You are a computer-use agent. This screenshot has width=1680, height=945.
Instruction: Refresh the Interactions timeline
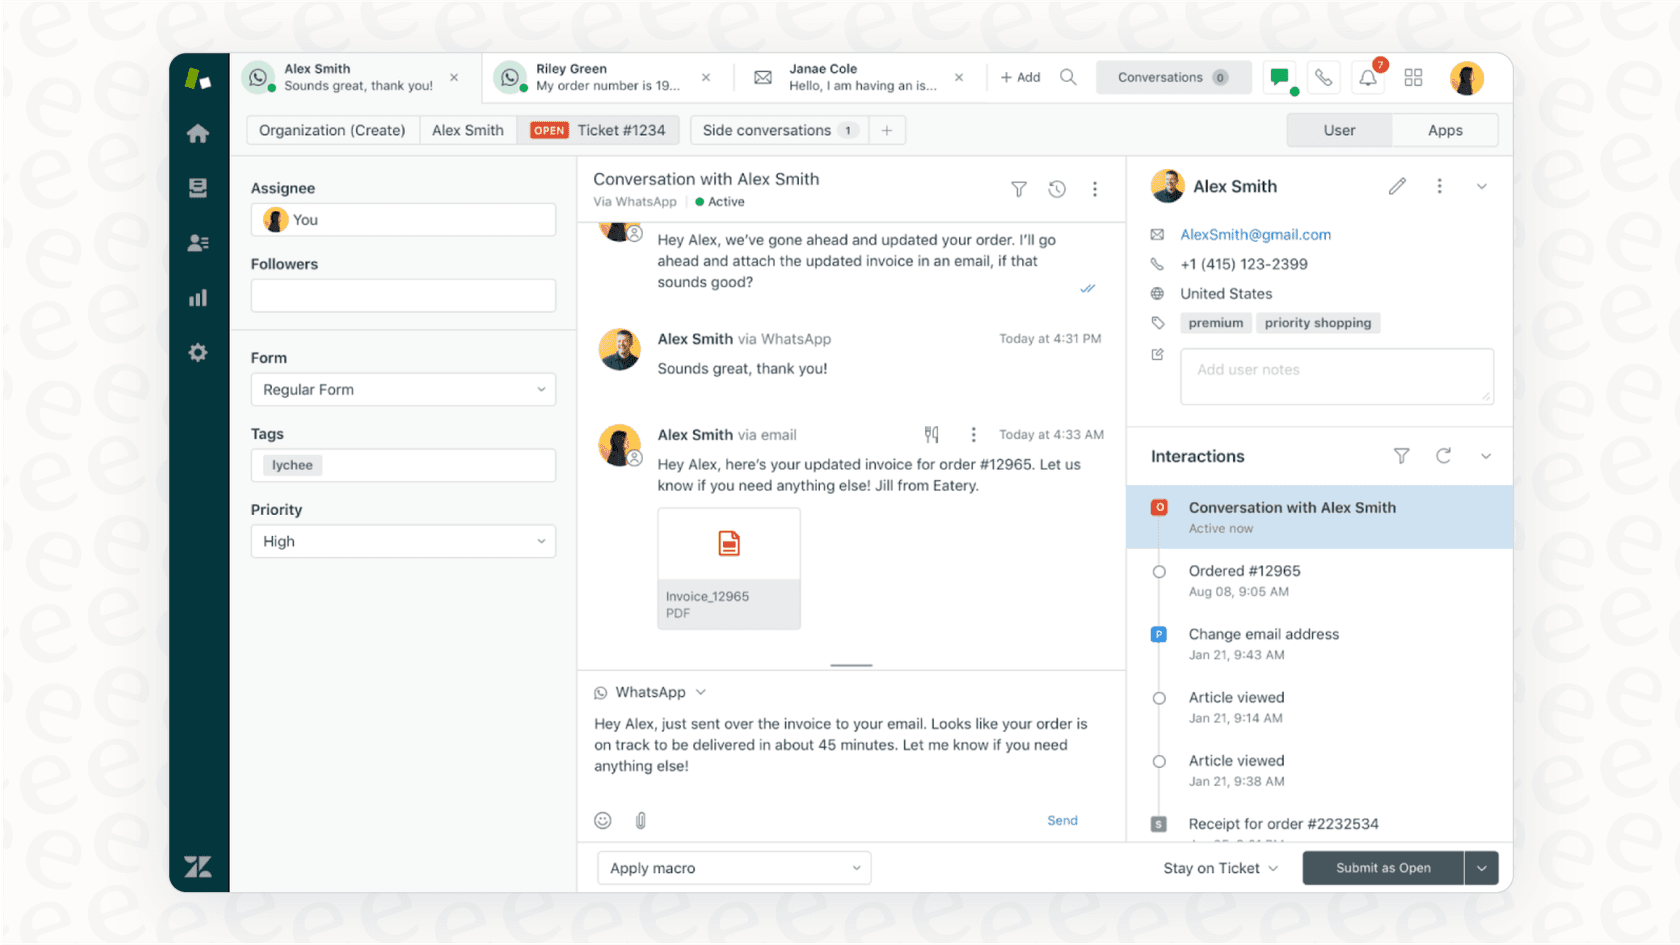(x=1443, y=456)
